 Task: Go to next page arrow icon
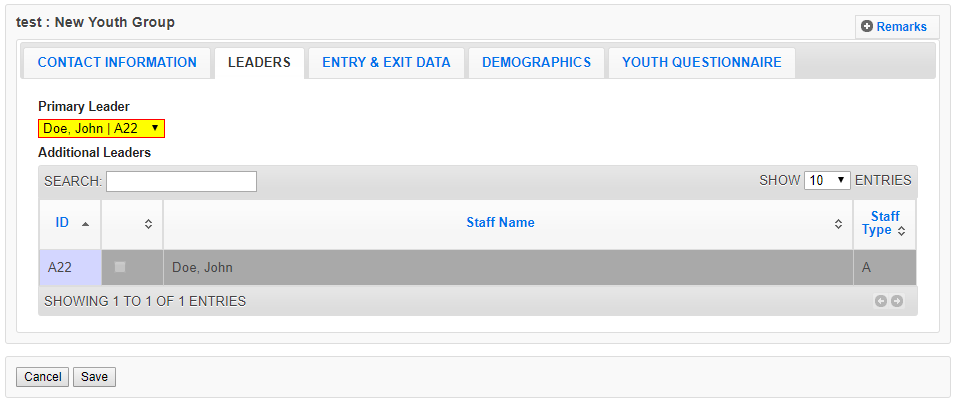click(x=897, y=301)
